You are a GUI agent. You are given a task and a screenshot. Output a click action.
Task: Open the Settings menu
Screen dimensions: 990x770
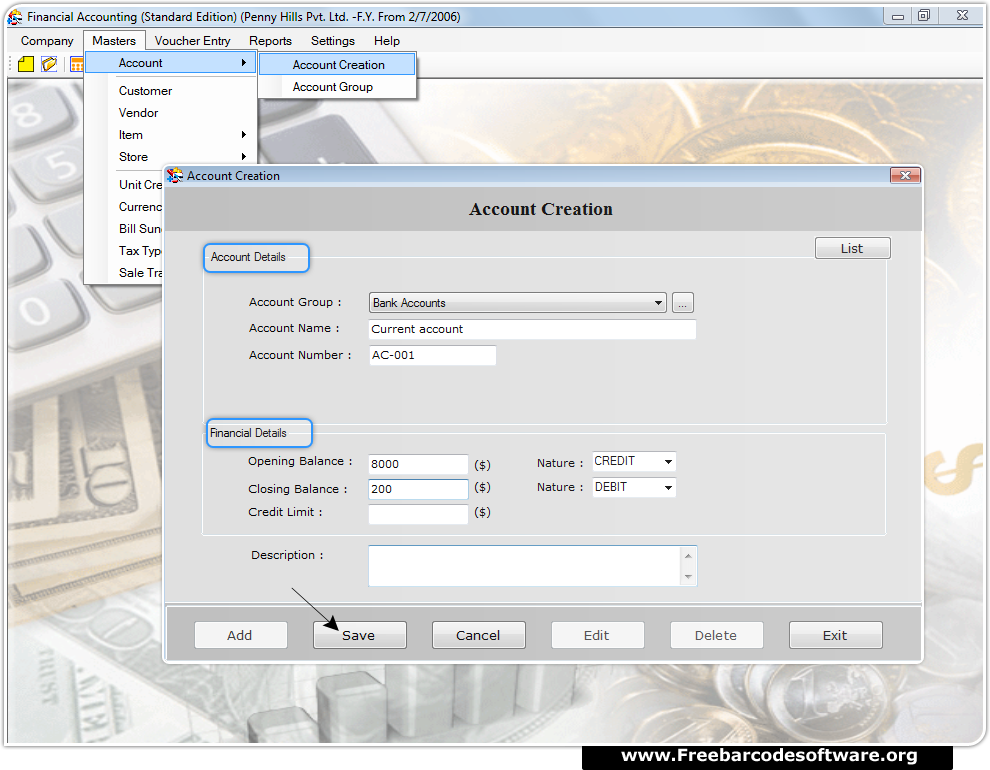(333, 41)
